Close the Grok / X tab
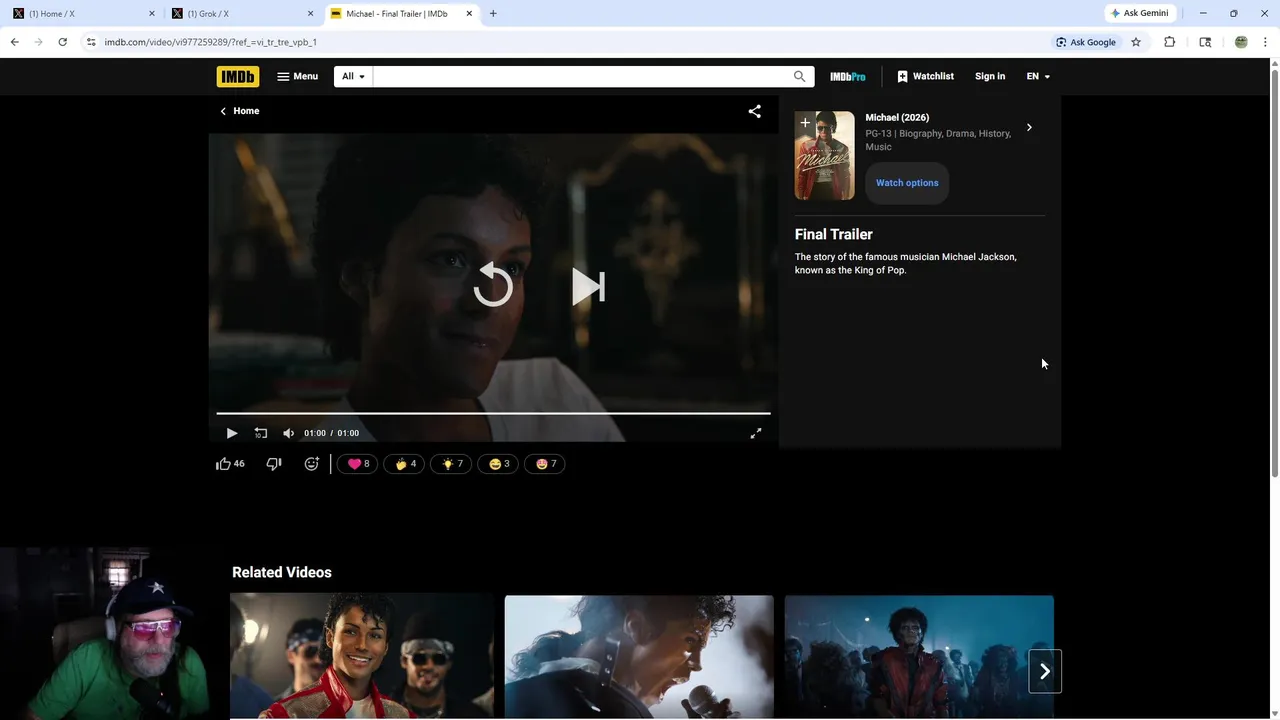 [311, 14]
